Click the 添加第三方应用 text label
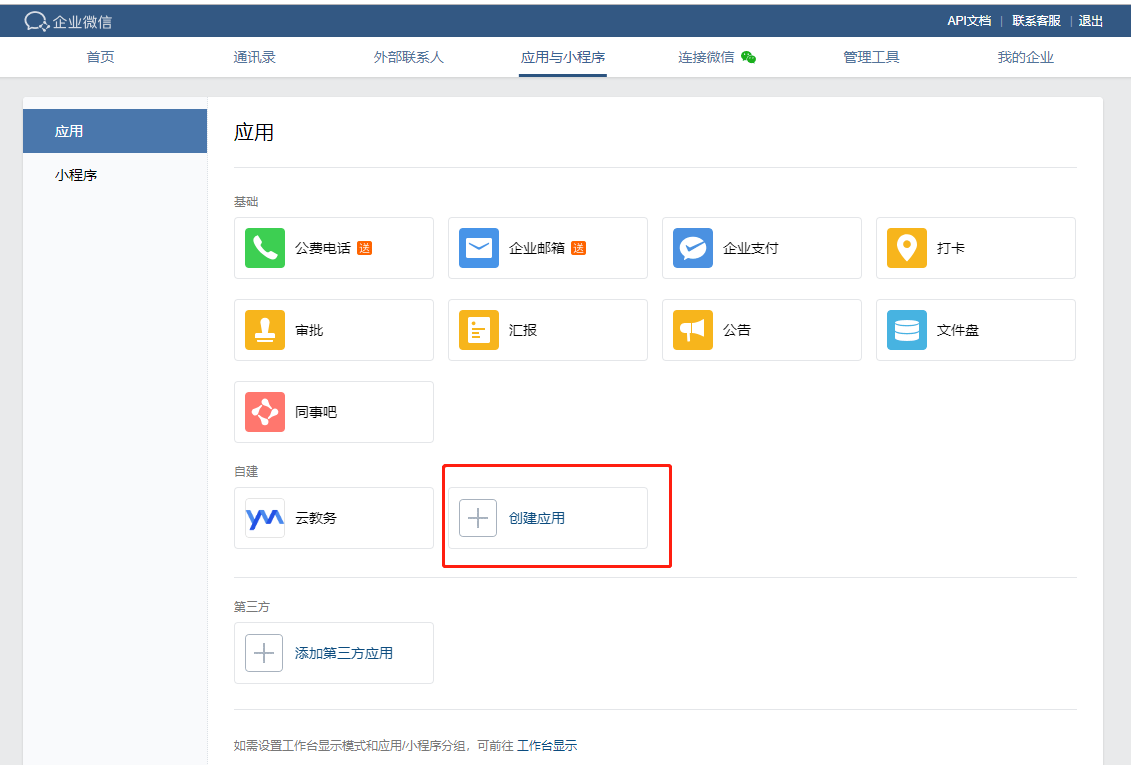 coord(343,653)
